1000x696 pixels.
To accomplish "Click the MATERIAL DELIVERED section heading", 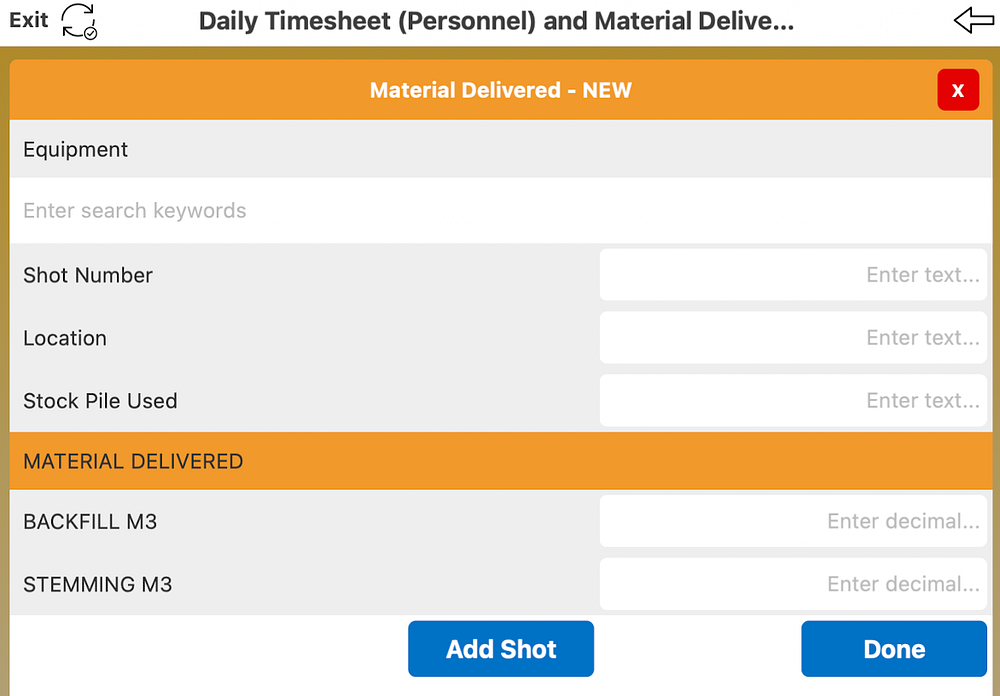I will click(x=133, y=461).
